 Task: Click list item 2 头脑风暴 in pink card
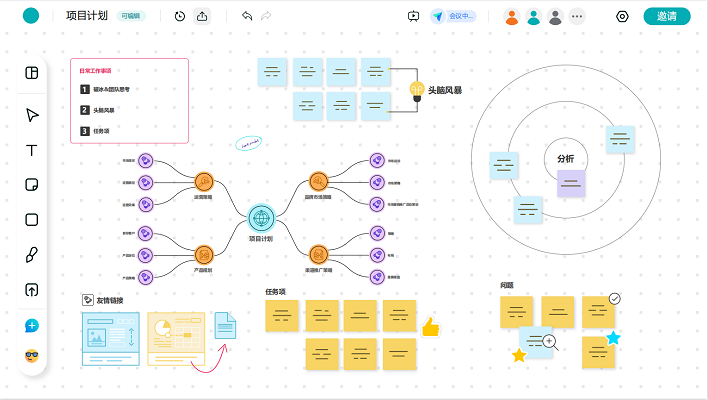point(97,110)
